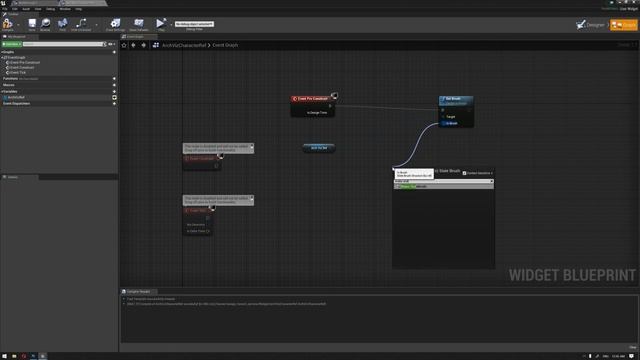640x360 pixels.
Task: Switch to Designer mode
Action: (x=591, y=25)
